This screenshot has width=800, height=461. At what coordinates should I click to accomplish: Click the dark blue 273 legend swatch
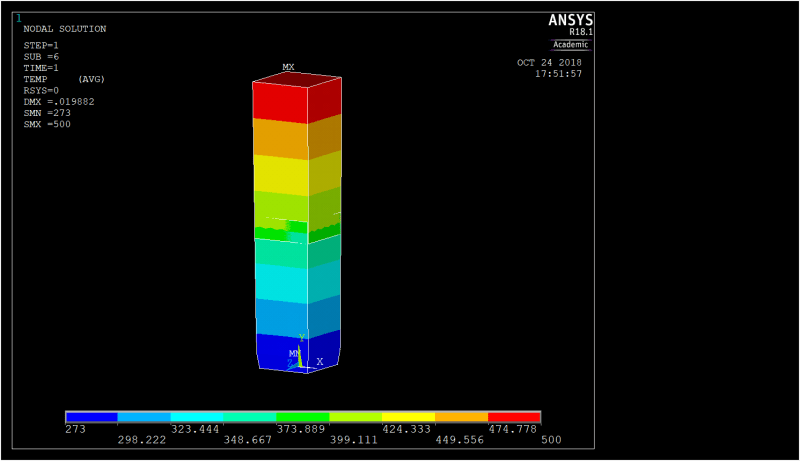91,417
